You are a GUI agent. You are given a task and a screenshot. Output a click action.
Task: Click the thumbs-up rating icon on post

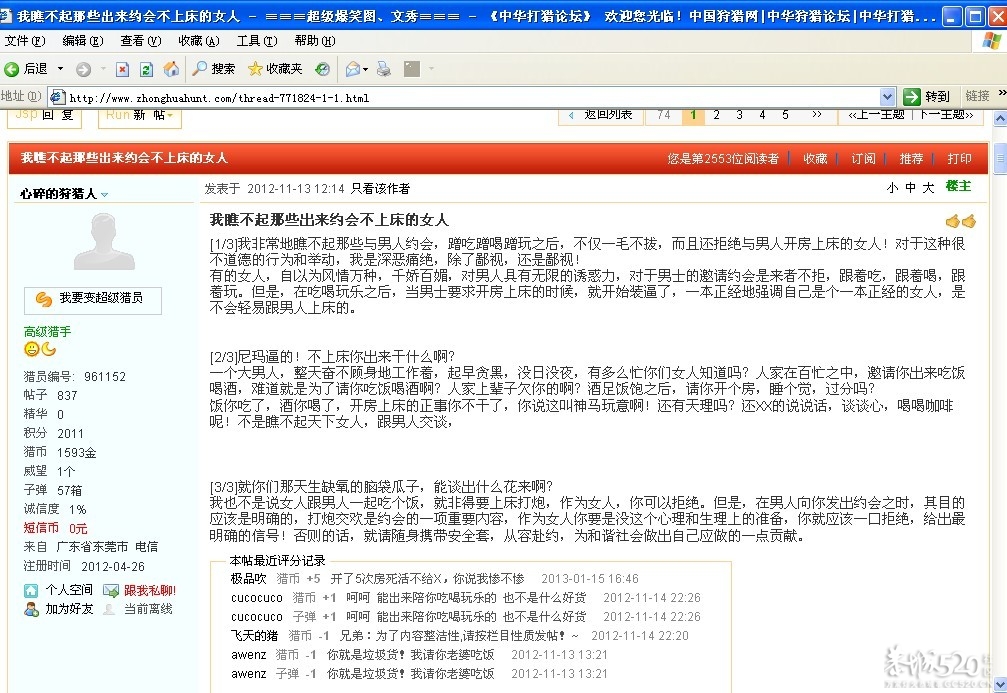point(960,221)
